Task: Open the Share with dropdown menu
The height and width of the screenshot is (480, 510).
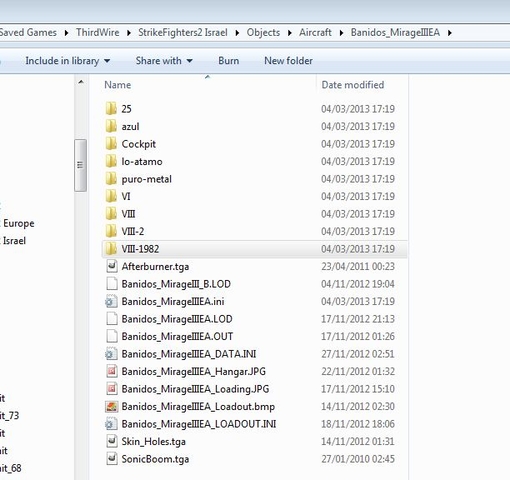Action: click(164, 61)
